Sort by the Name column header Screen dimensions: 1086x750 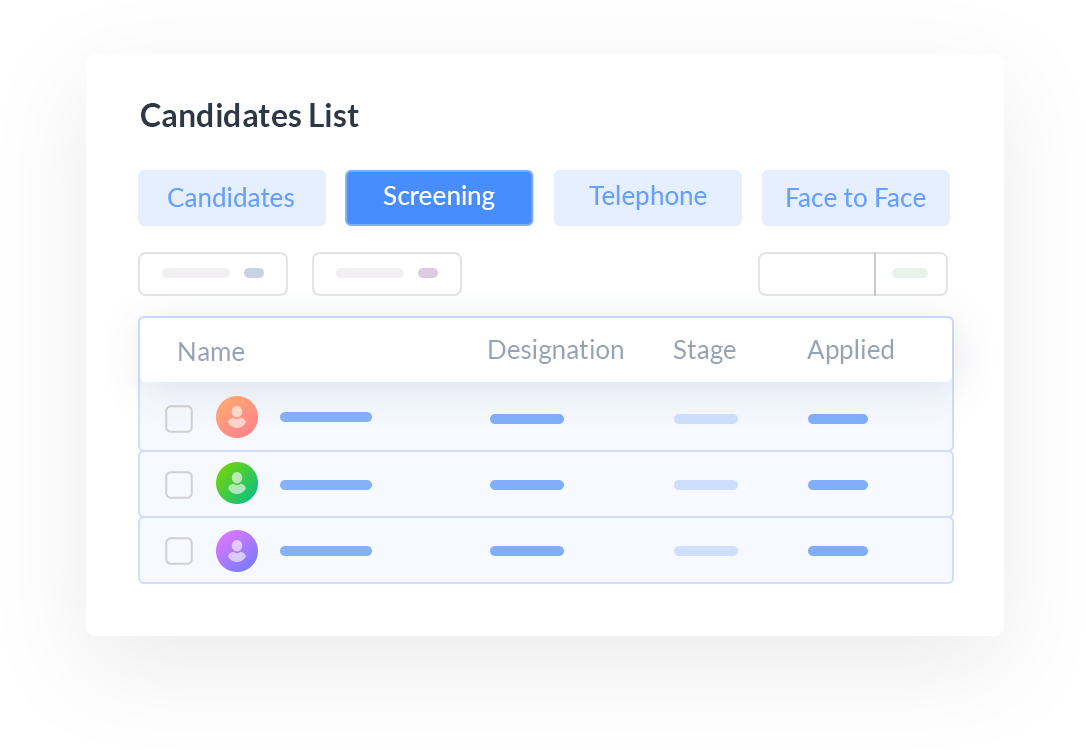211,352
